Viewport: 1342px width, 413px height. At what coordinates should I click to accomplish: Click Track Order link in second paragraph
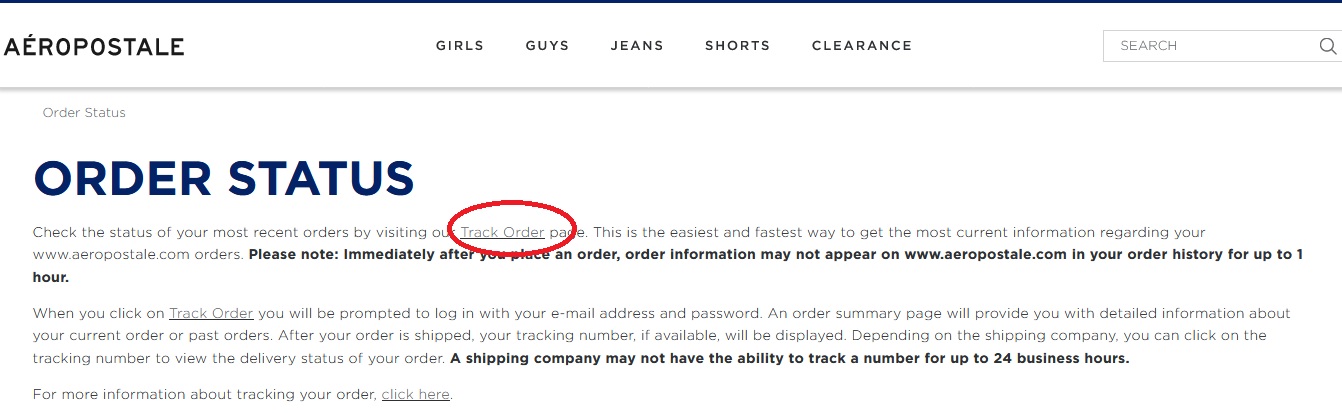(211, 313)
